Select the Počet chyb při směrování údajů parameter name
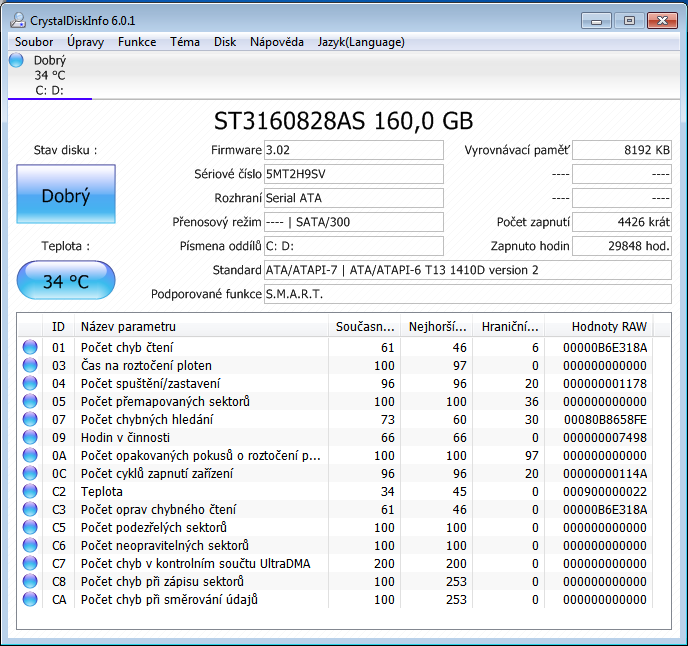This screenshot has width=688, height=646. point(169,599)
